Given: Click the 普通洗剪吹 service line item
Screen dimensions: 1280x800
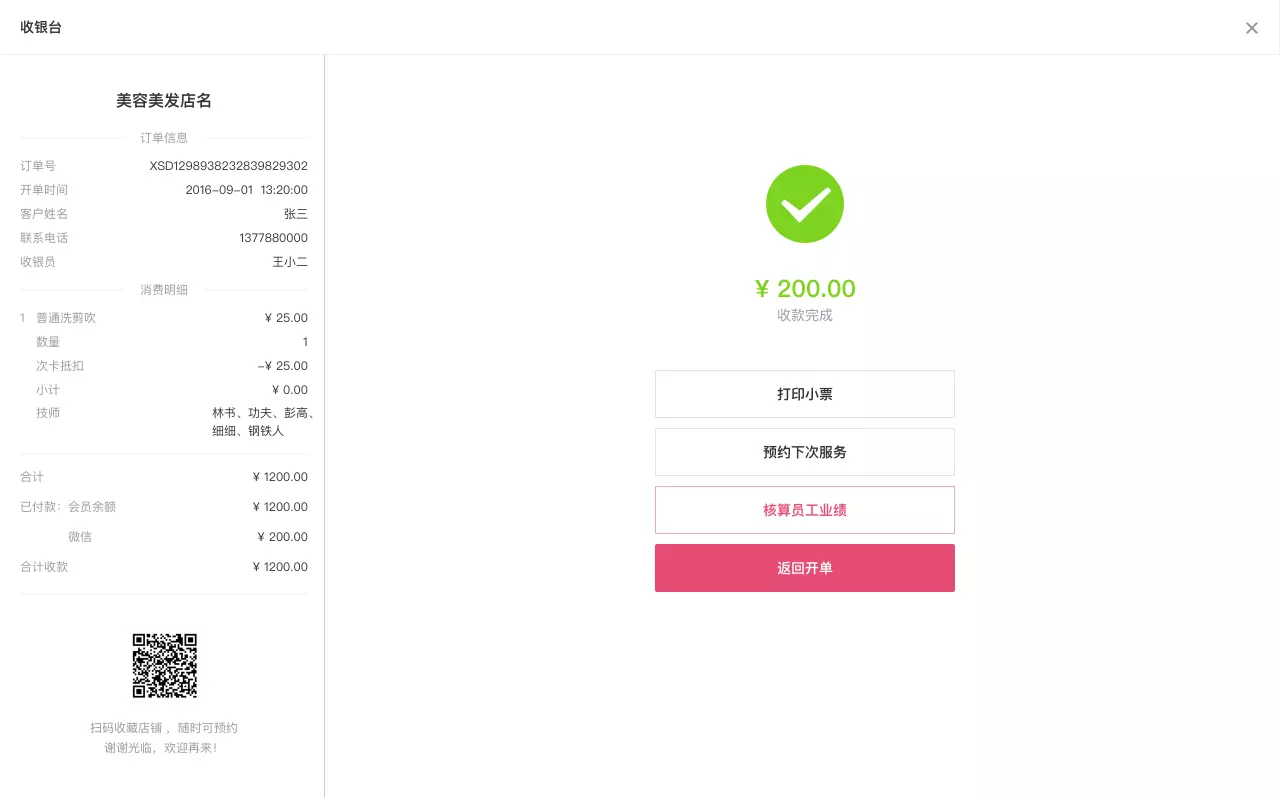Looking at the screenshot, I should coord(64,317).
